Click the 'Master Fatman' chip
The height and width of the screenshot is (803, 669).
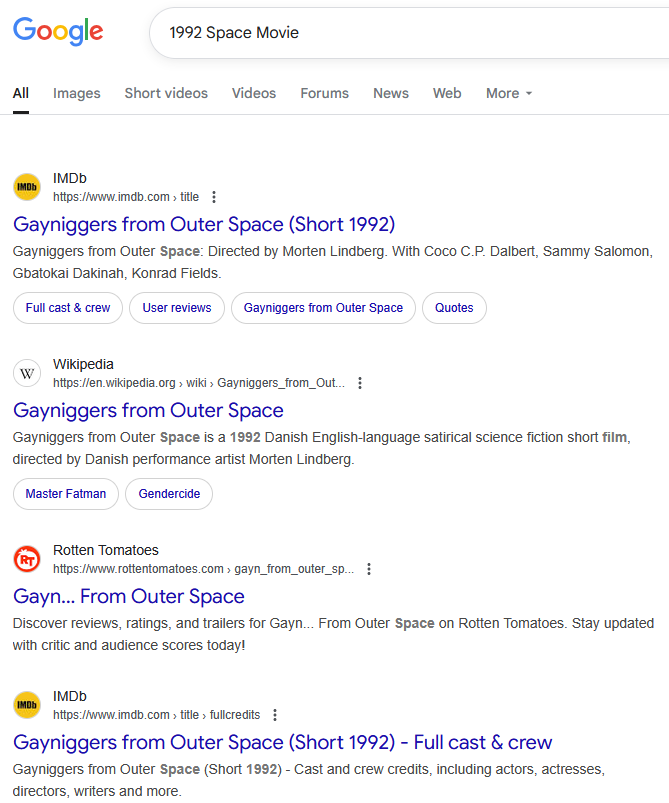coord(66,494)
